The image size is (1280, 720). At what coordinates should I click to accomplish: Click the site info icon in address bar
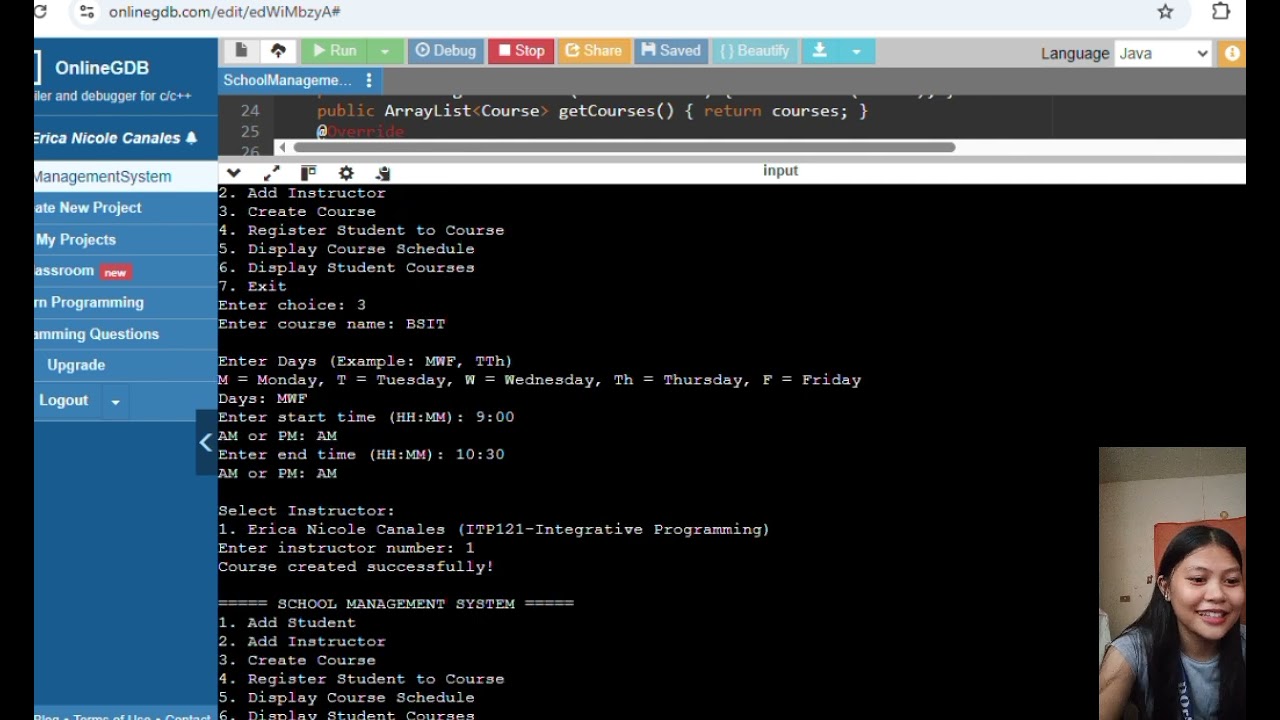87,12
